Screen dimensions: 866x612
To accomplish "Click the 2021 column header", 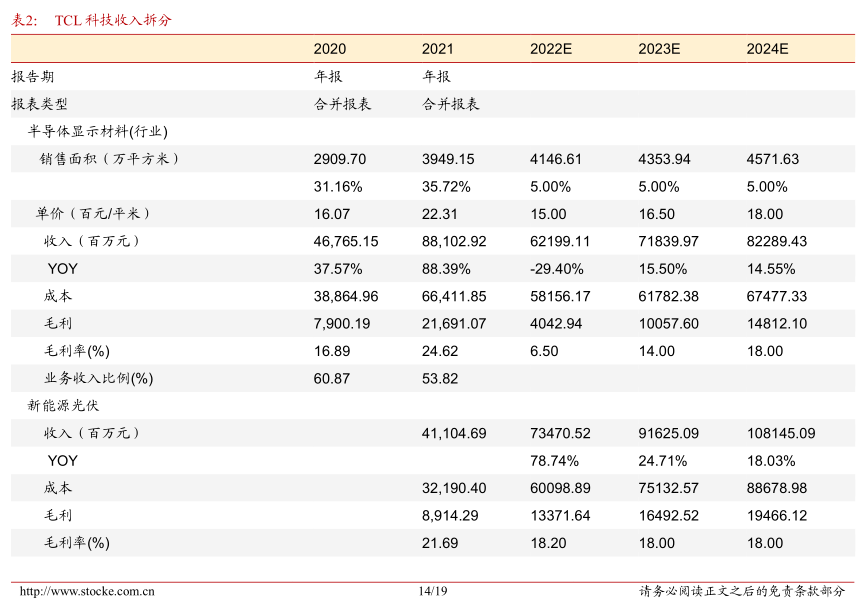I will coord(437,49).
